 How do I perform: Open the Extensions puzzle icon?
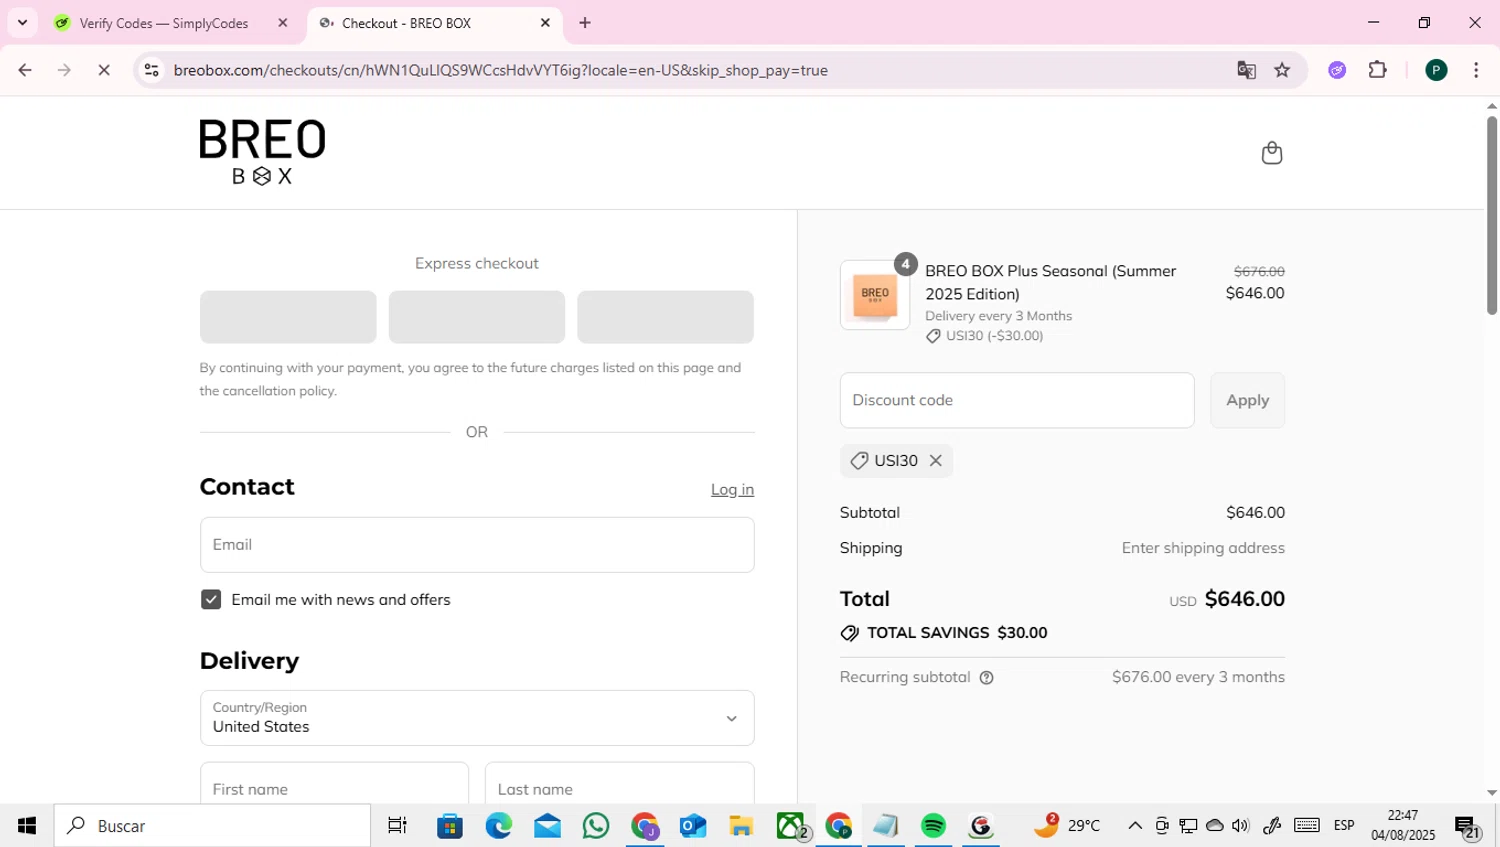click(x=1377, y=70)
